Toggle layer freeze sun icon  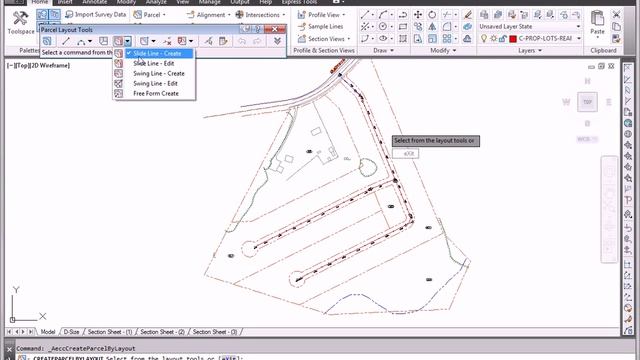(x=493, y=39)
